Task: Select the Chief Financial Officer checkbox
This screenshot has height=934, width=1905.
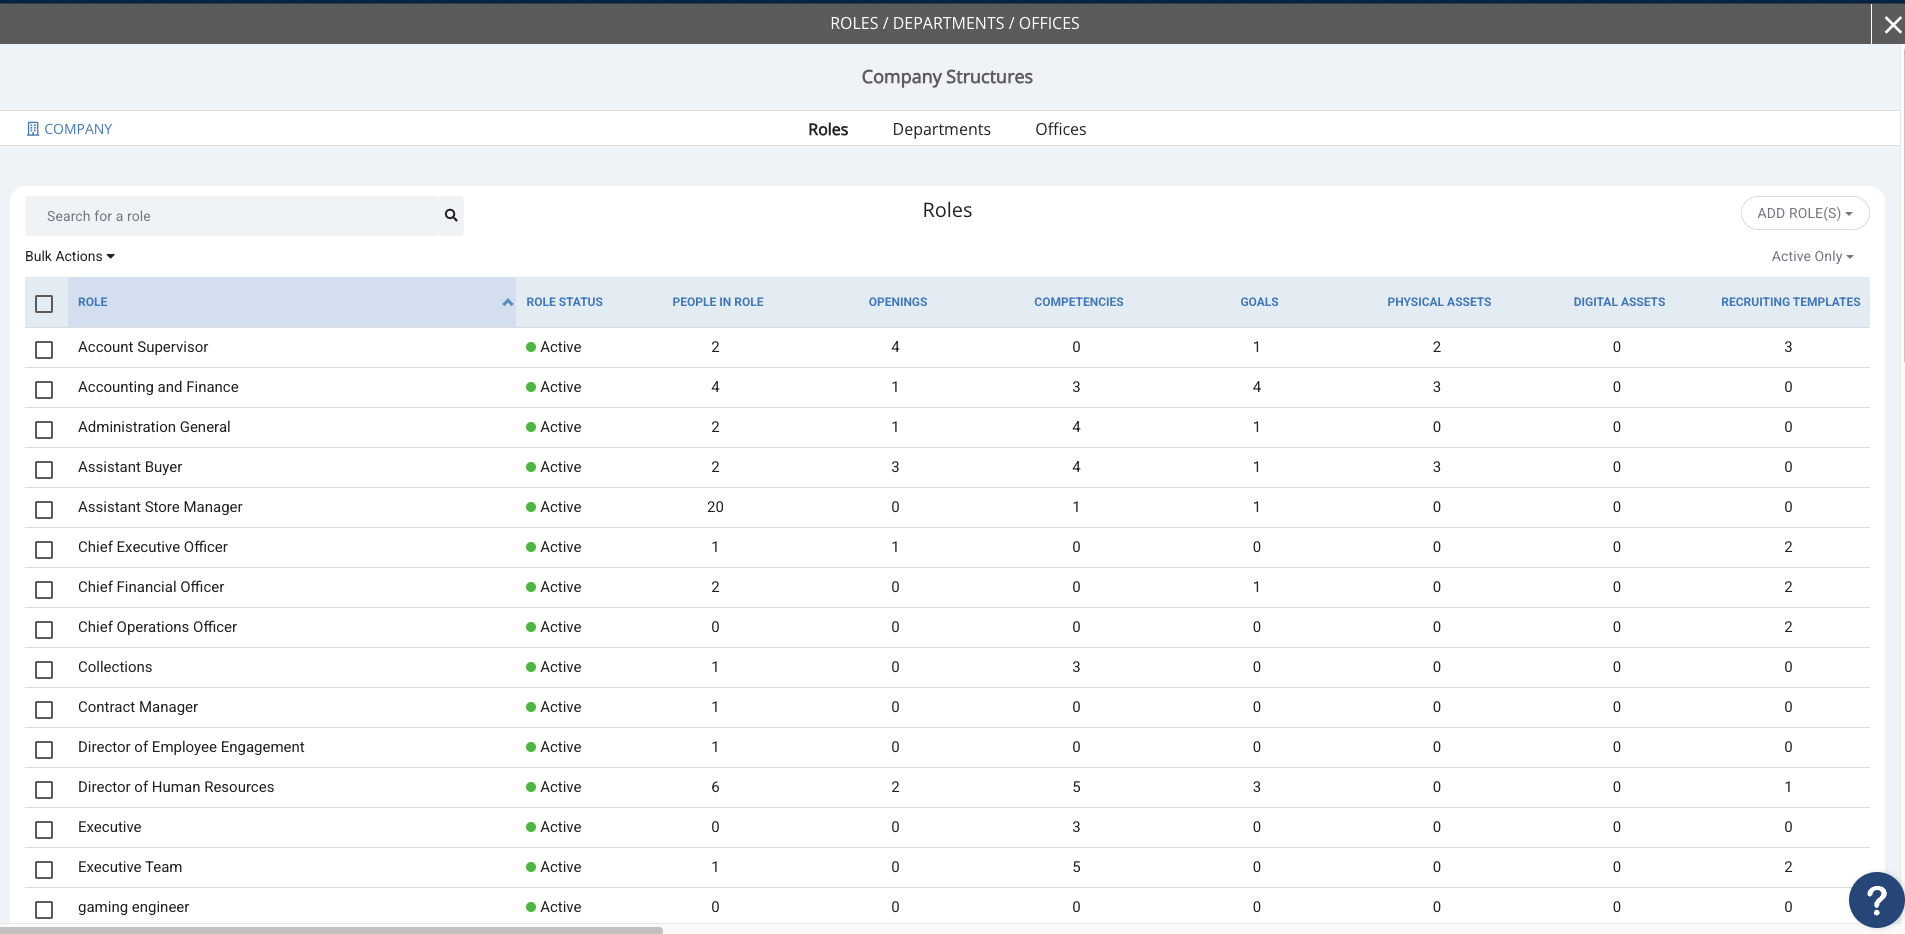Action: tap(44, 589)
